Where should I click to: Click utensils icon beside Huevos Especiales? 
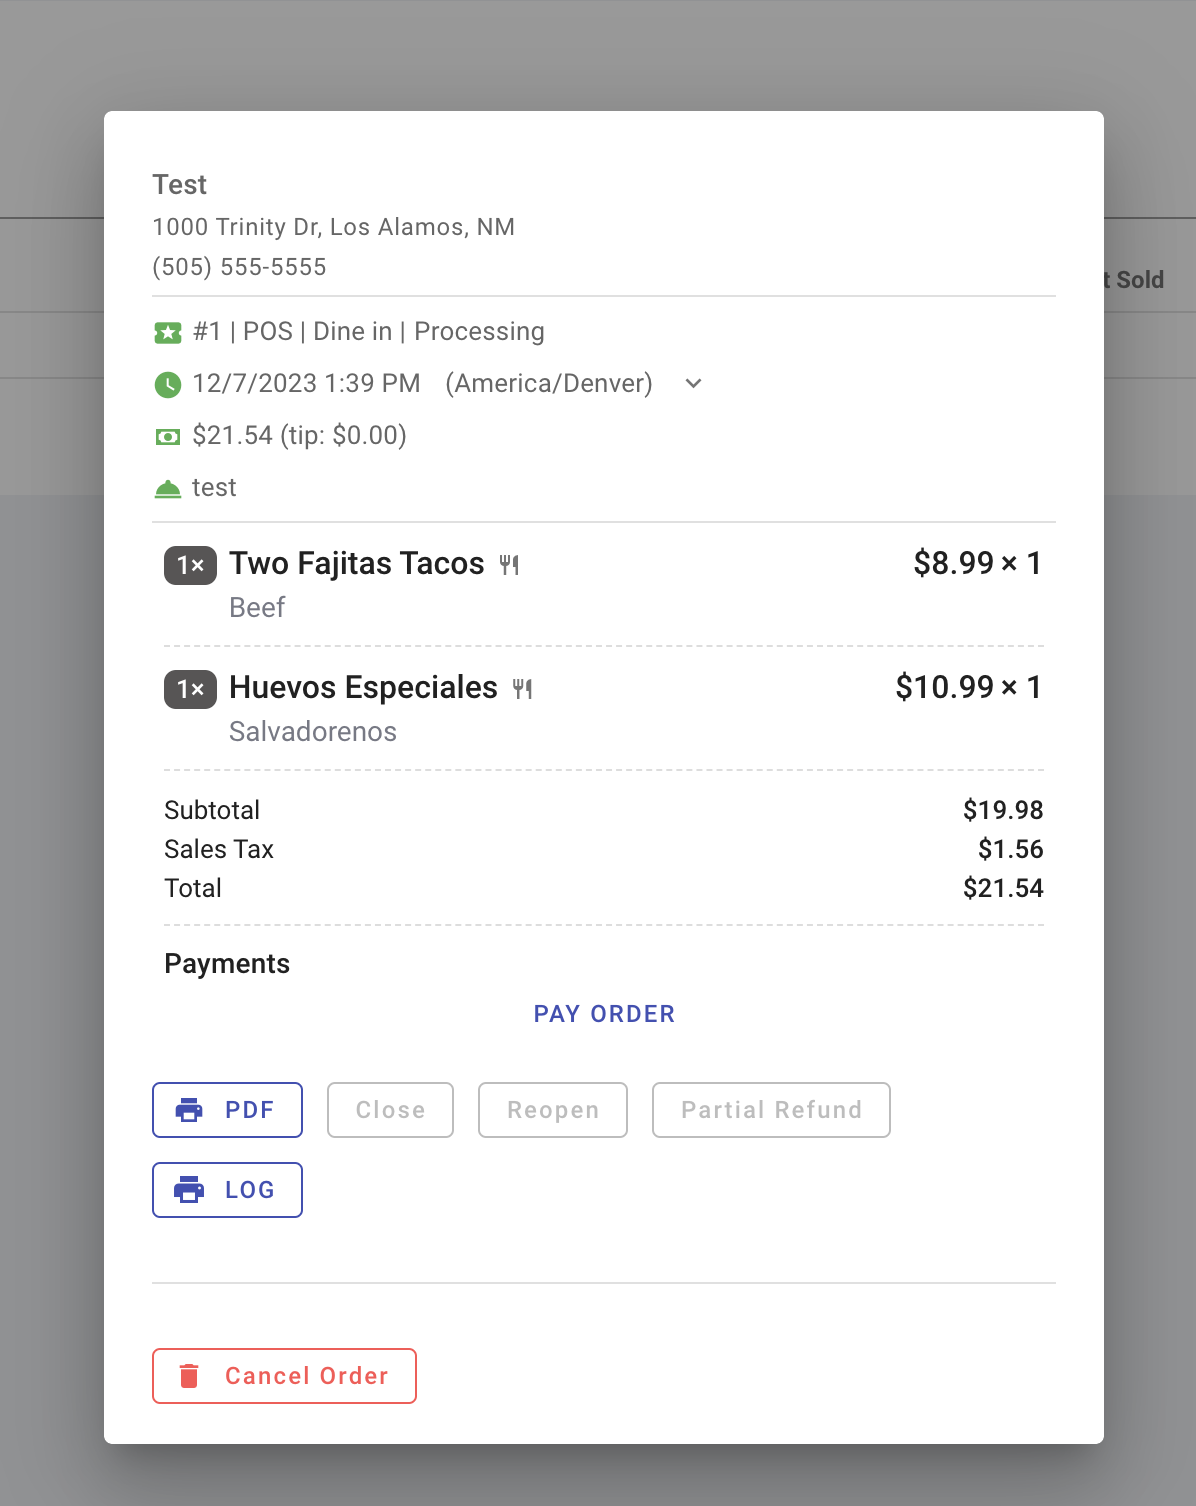(x=522, y=689)
